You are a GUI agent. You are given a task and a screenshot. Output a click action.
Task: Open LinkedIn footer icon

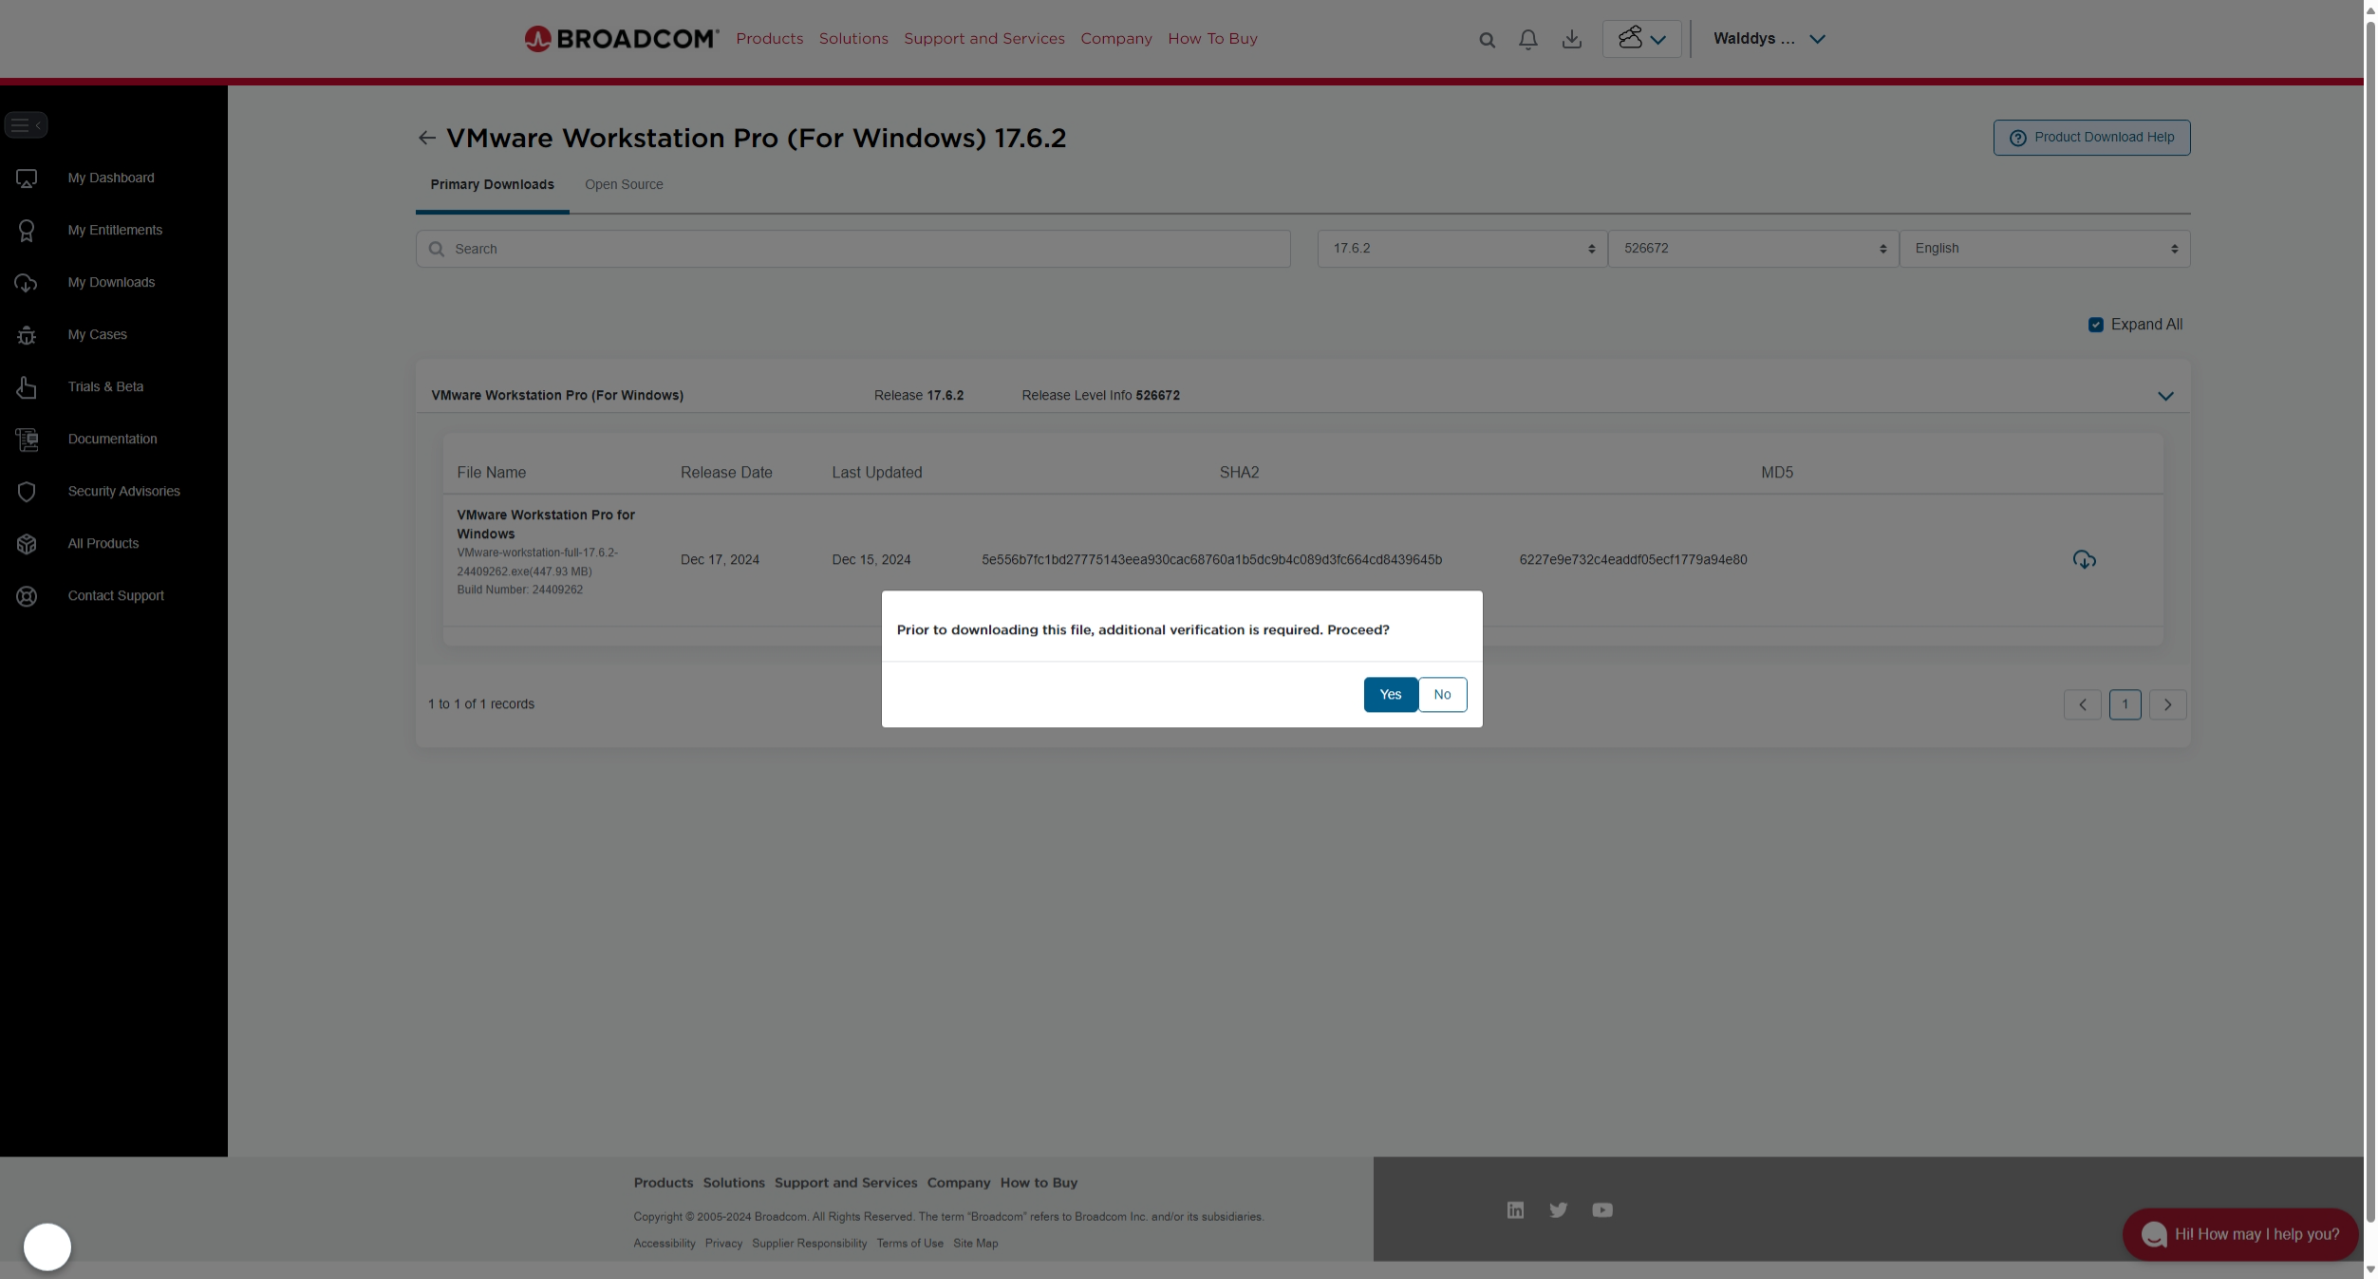coord(1515,1210)
